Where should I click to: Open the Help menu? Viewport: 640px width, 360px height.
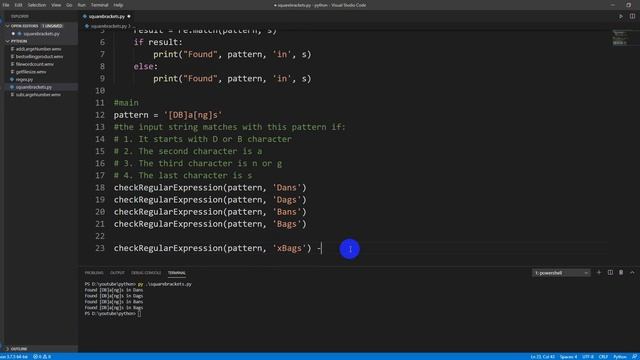point(118,5)
